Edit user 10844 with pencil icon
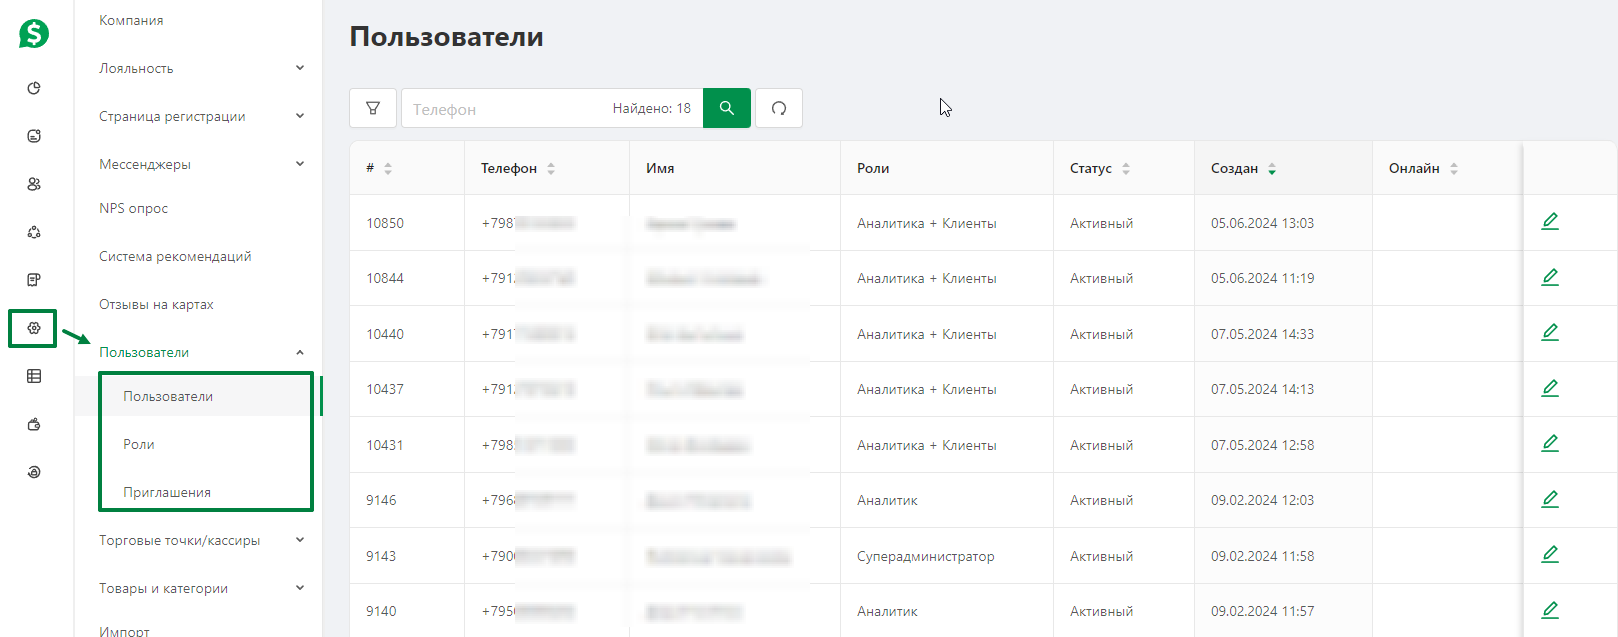1618x637 pixels. click(x=1550, y=277)
